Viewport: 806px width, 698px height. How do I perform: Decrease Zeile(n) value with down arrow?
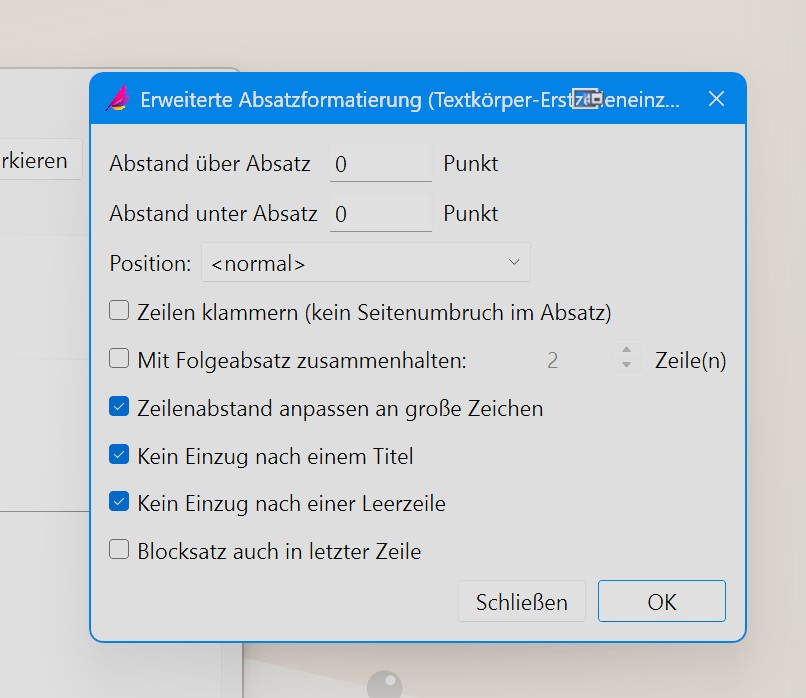pos(626,364)
